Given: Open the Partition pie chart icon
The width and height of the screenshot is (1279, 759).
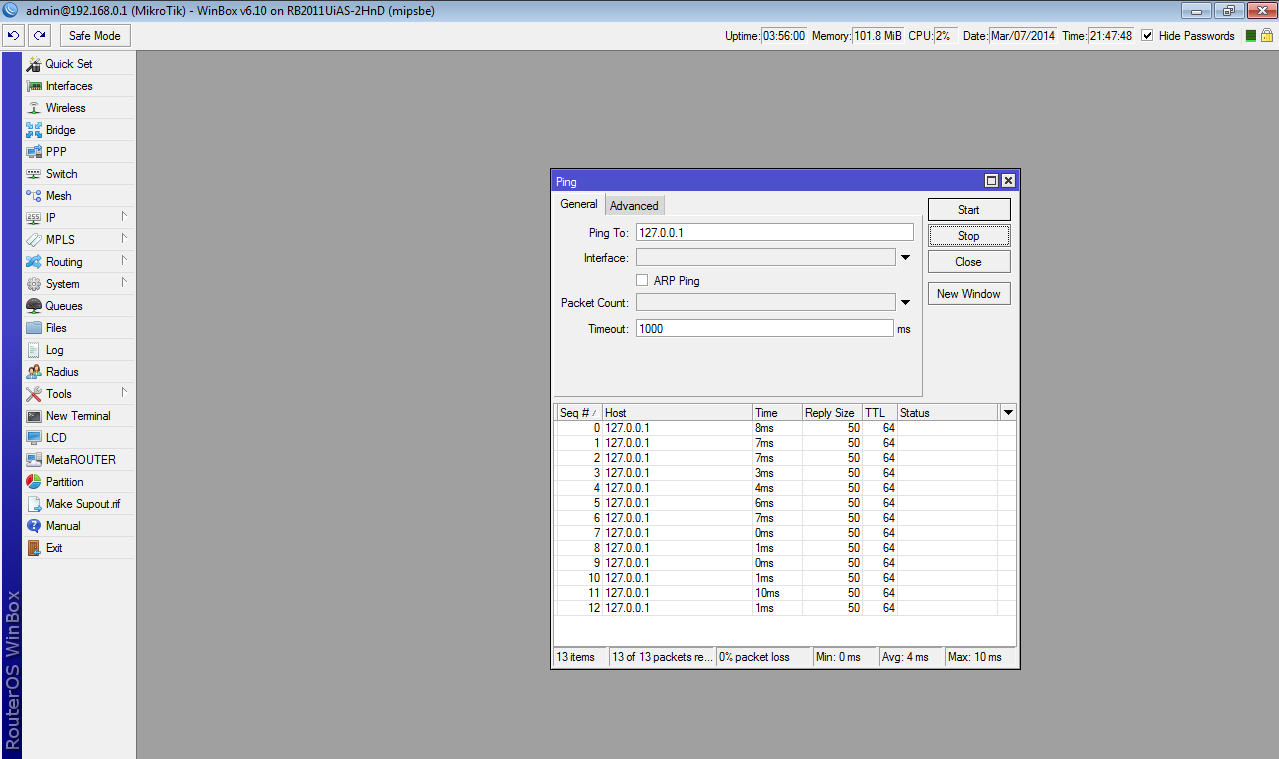Looking at the screenshot, I should pyautogui.click(x=34, y=482).
